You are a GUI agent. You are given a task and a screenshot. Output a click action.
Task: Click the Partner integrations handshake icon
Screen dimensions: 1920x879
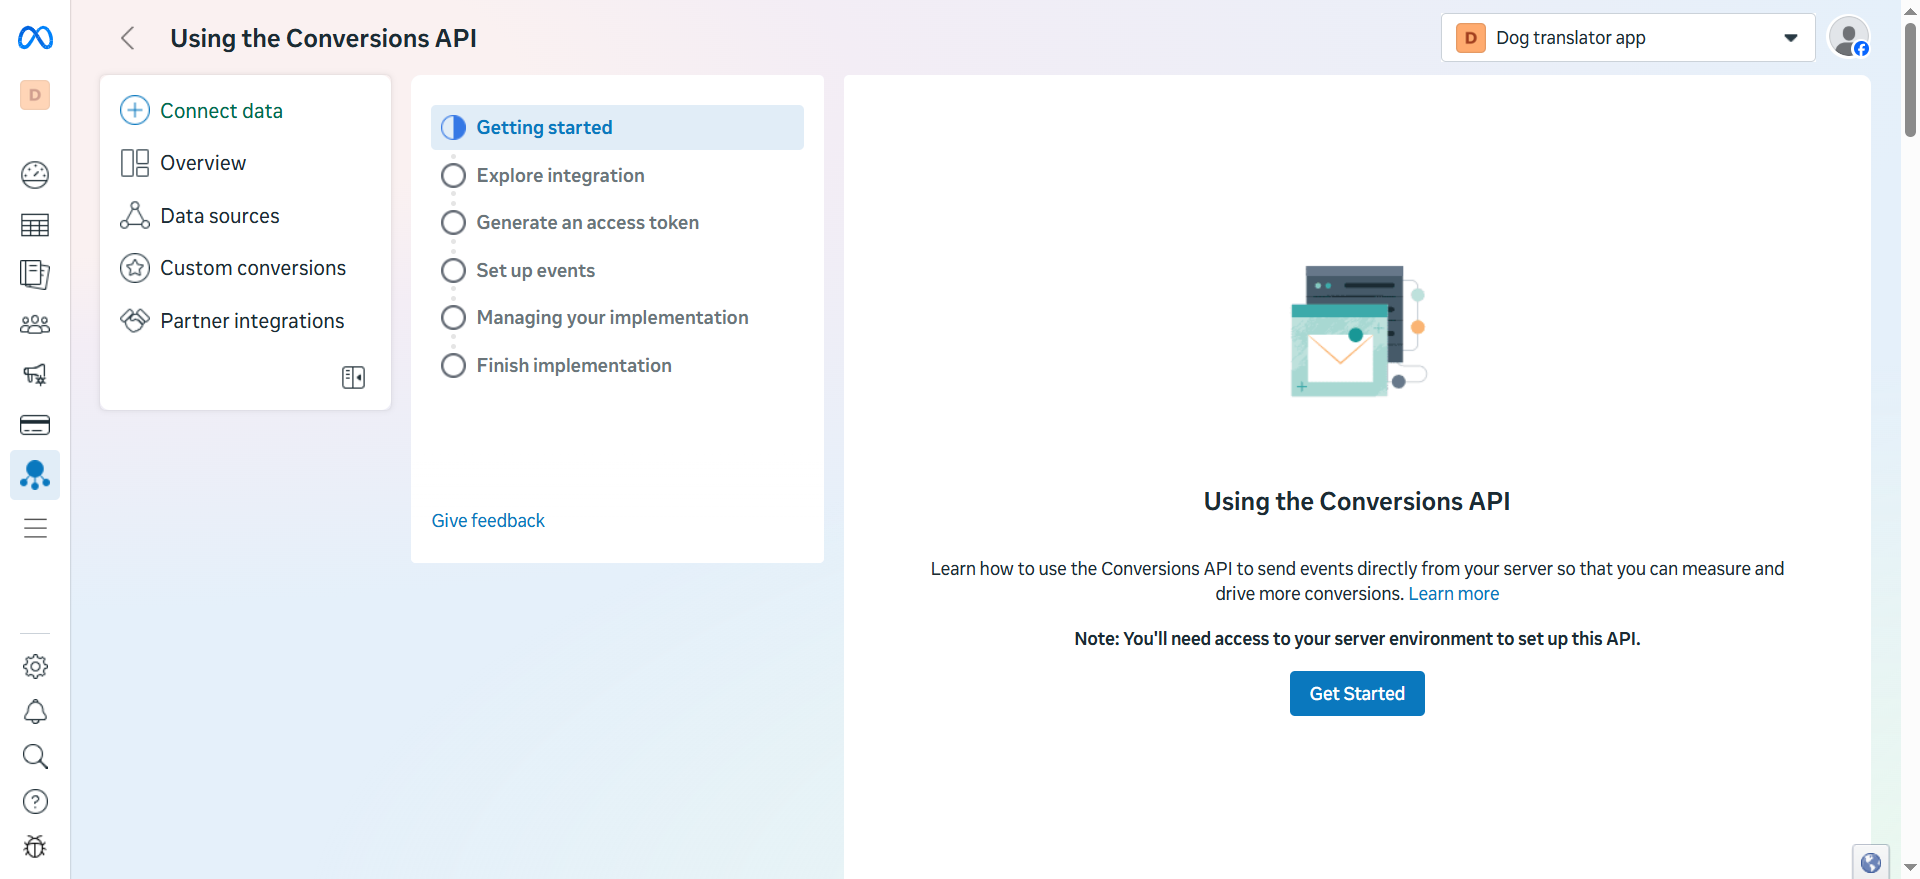[135, 320]
